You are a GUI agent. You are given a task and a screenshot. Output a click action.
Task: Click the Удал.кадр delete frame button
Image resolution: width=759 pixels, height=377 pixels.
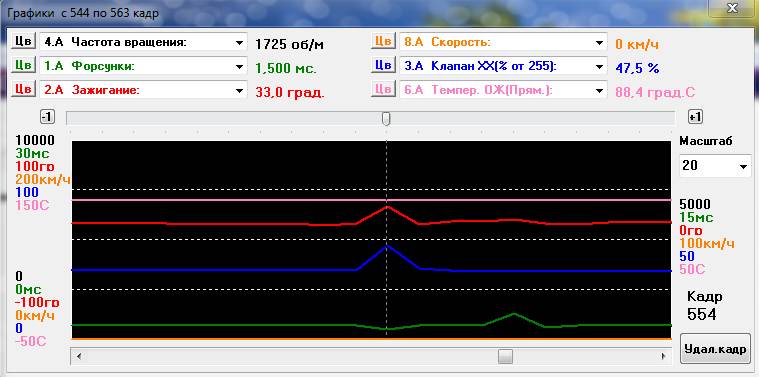pyautogui.click(x=715, y=348)
